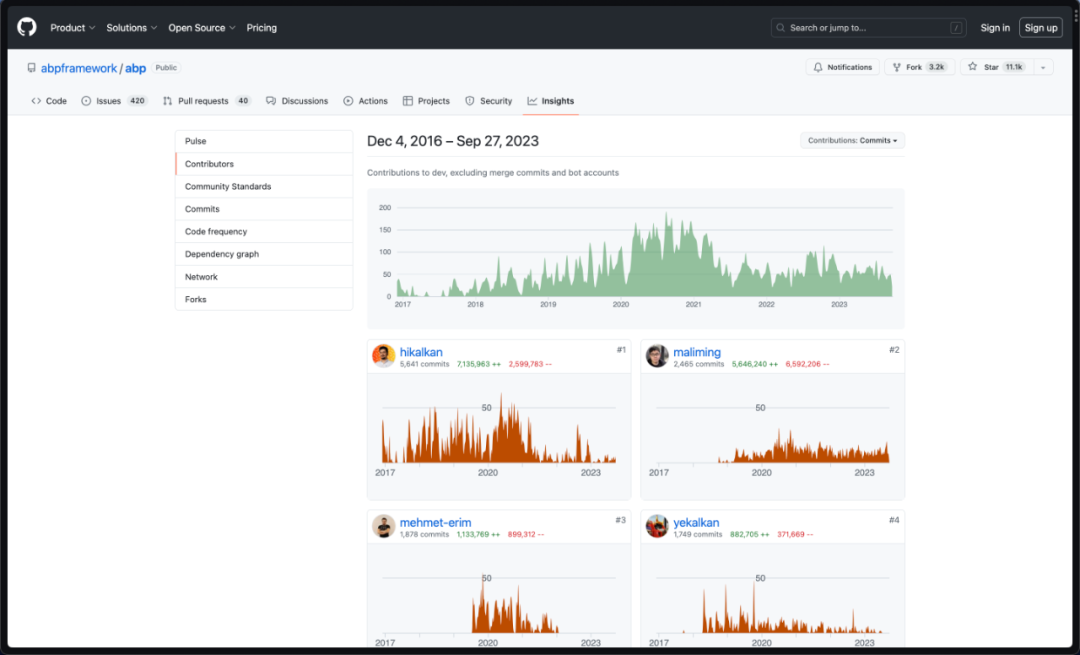Select Pulse in the Insights sidebar
The height and width of the screenshot is (655, 1080).
[x=264, y=141]
